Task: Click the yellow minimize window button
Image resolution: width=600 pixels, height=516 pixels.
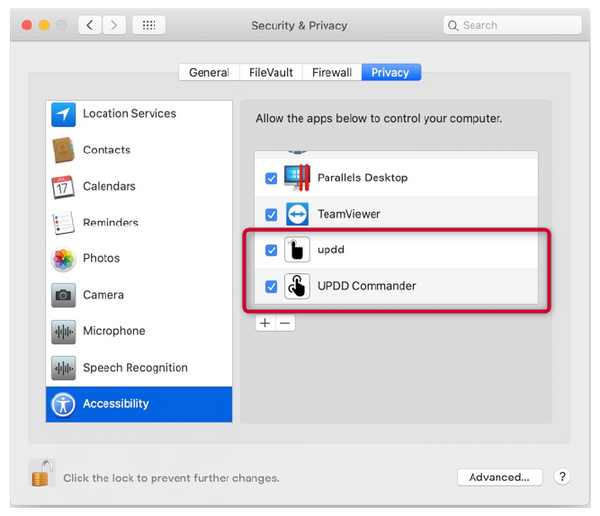Action: tap(44, 25)
